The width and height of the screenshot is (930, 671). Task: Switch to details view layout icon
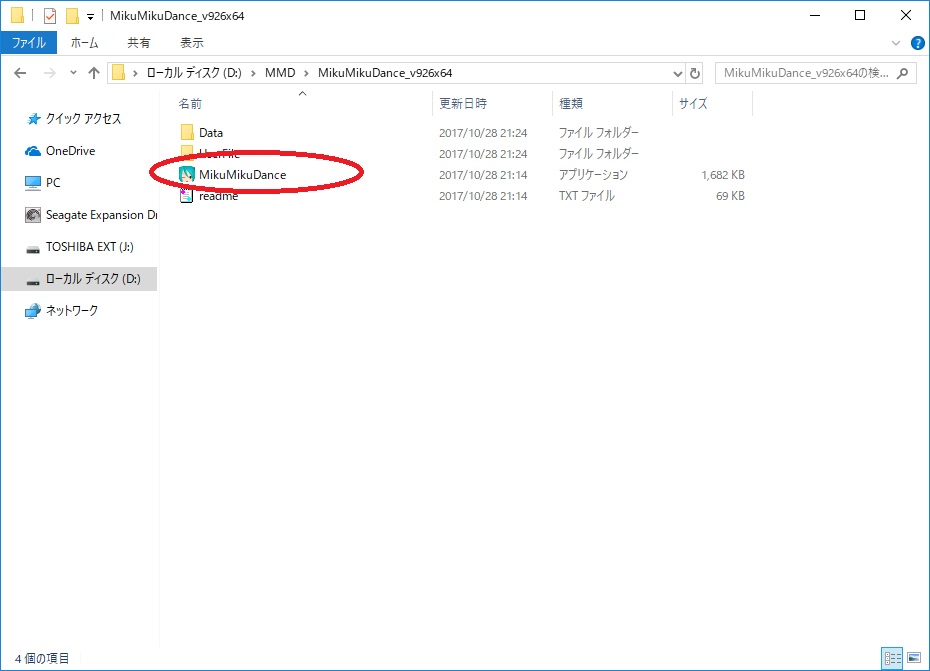tap(892, 657)
